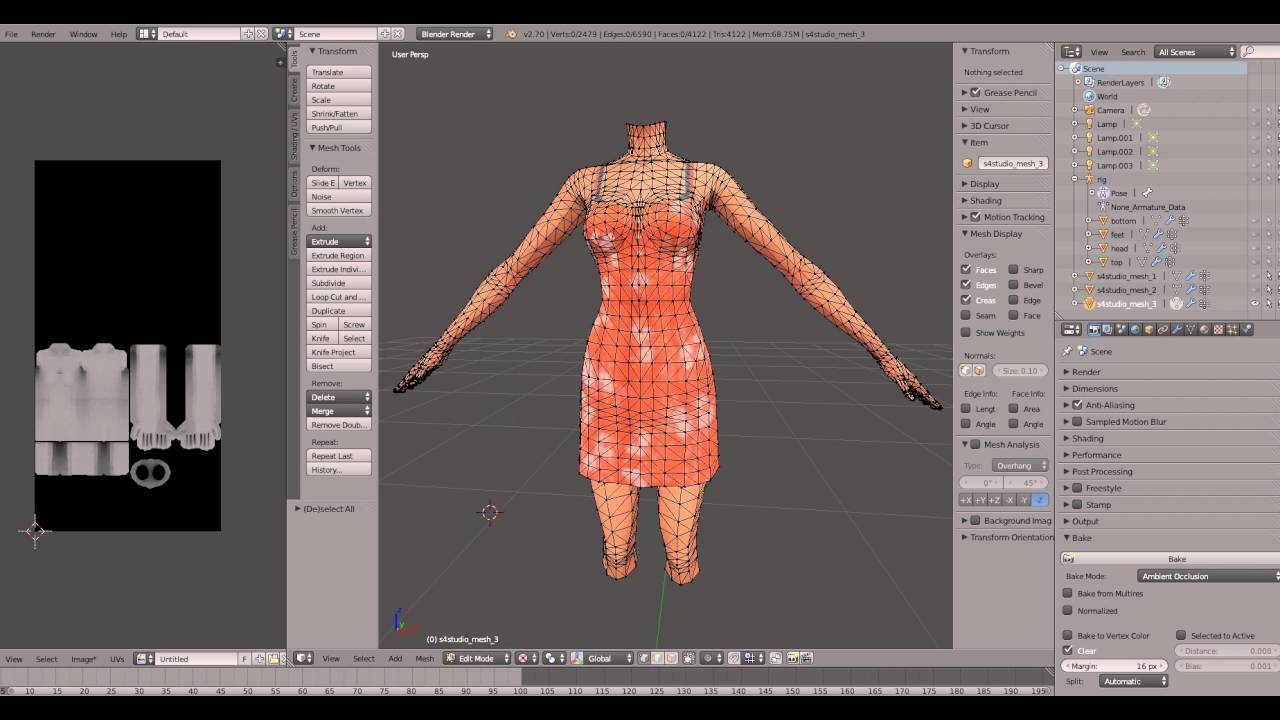This screenshot has height=720, width=1280.
Task: Open the texture checkerboard properties tab
Action: point(1218,329)
